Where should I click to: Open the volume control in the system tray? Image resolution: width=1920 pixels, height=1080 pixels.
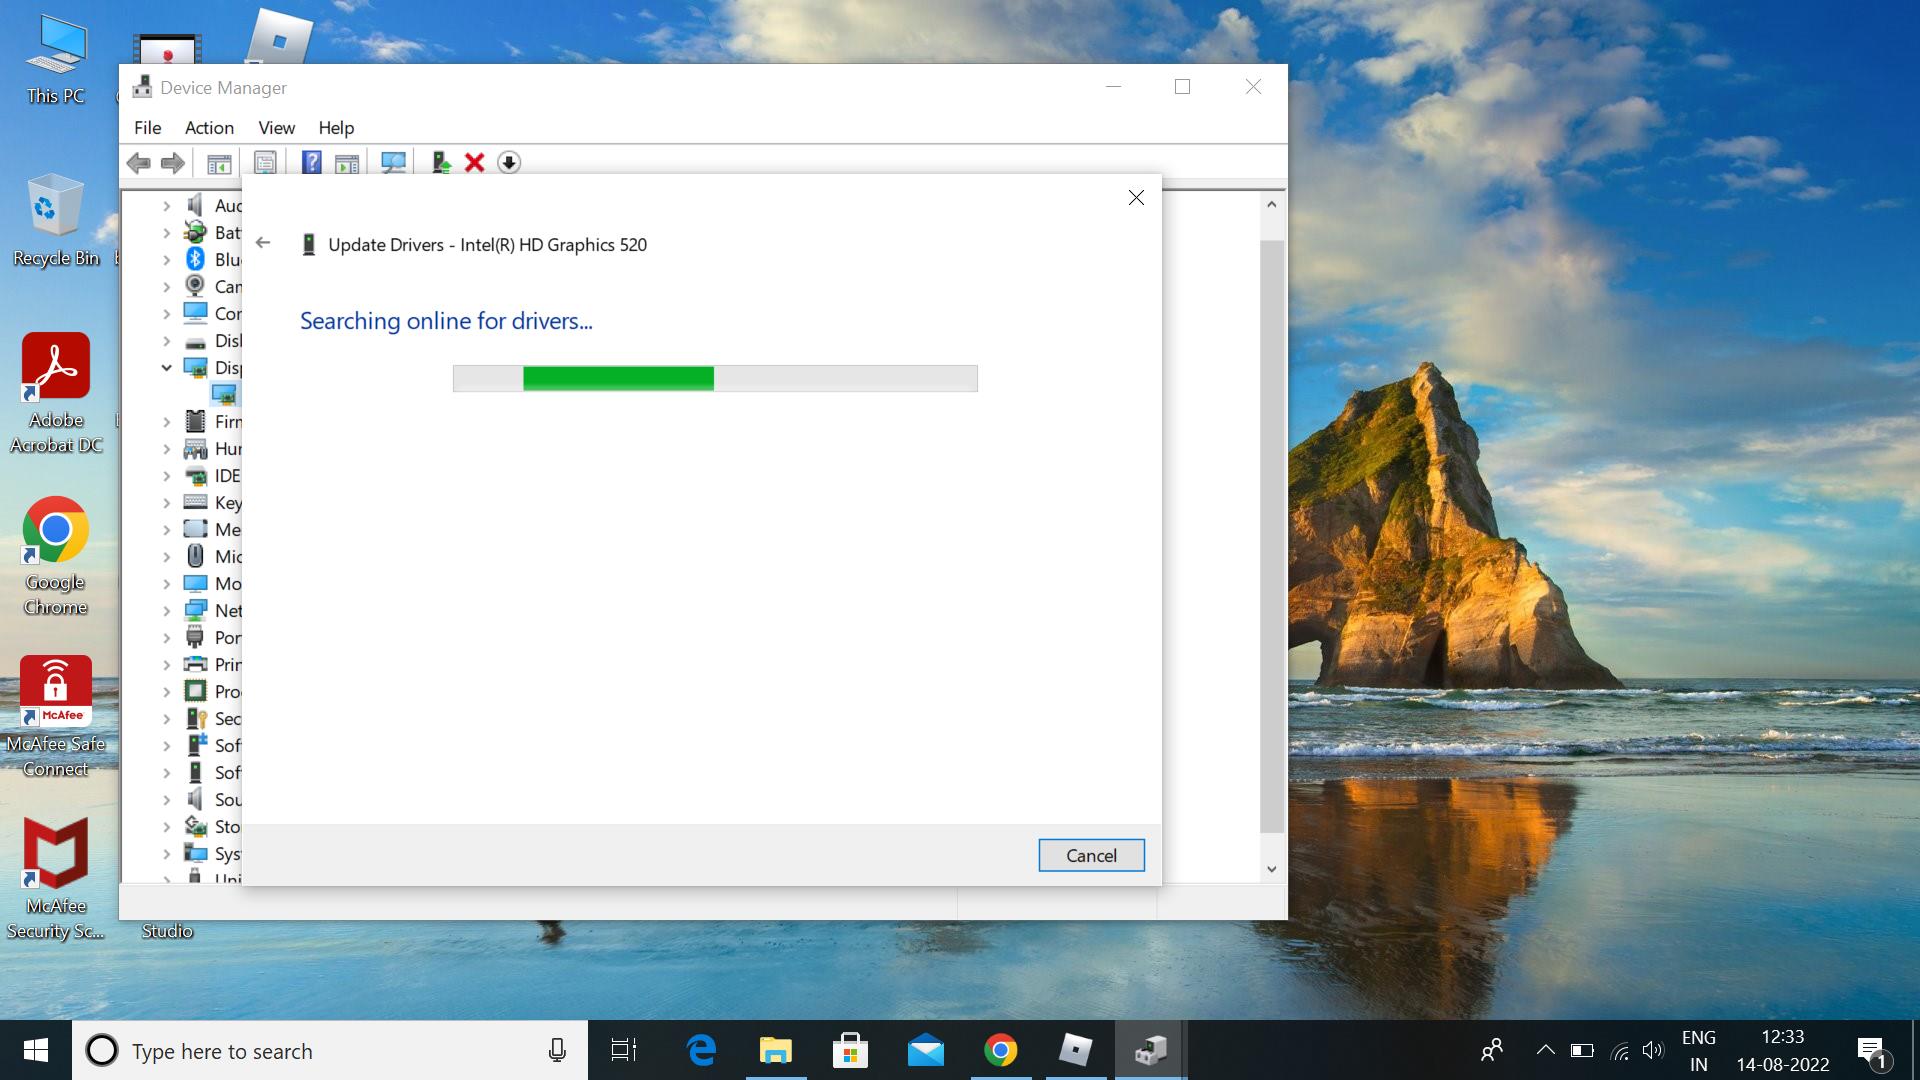(1653, 1050)
